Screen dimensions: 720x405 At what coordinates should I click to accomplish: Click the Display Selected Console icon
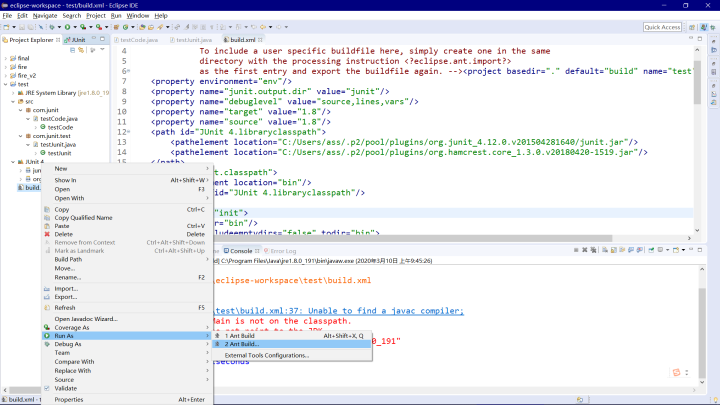660,250
